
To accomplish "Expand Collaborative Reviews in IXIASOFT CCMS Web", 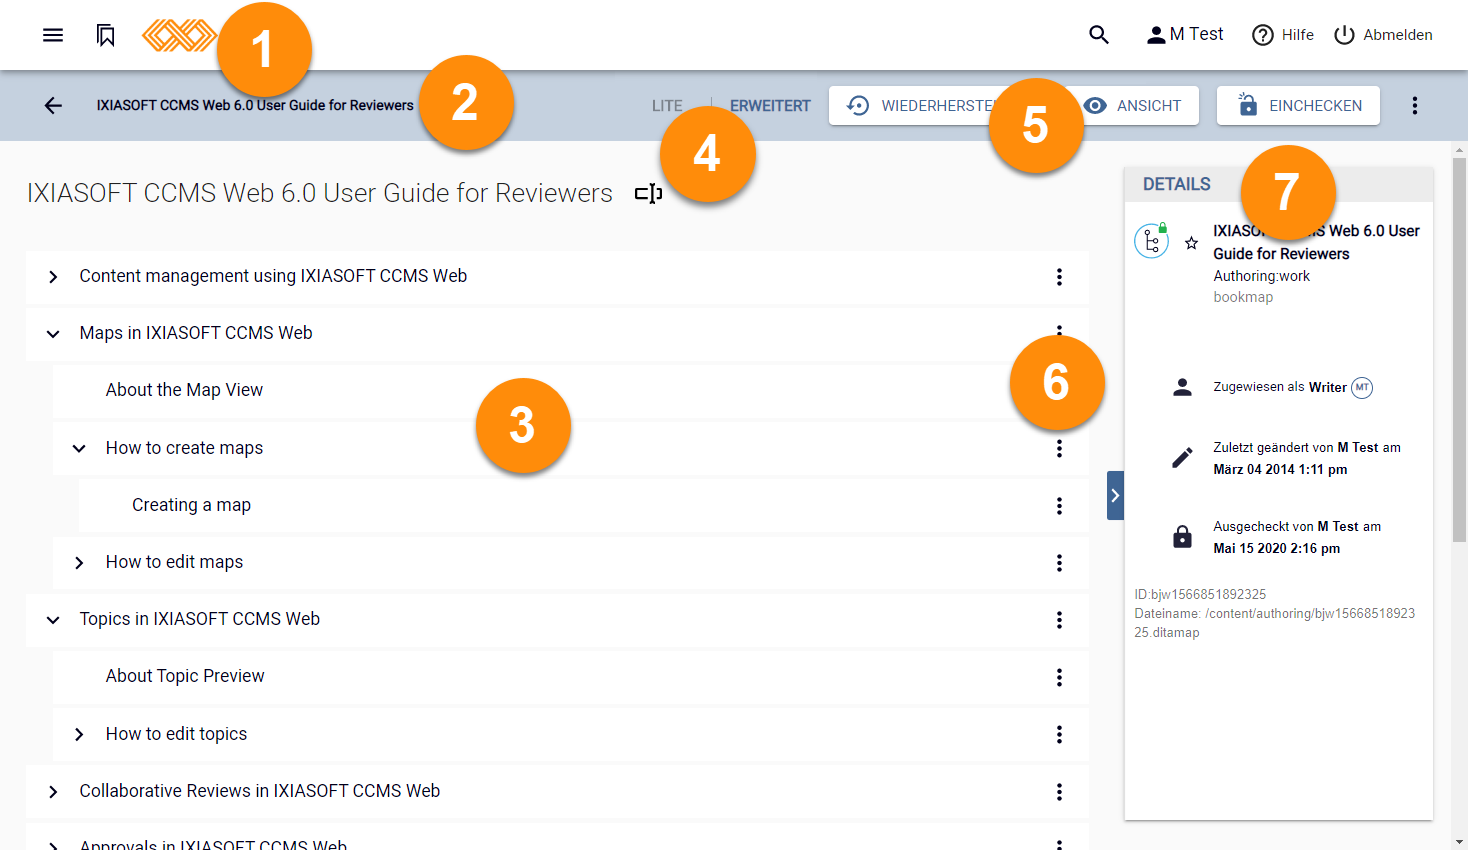I will point(53,792).
